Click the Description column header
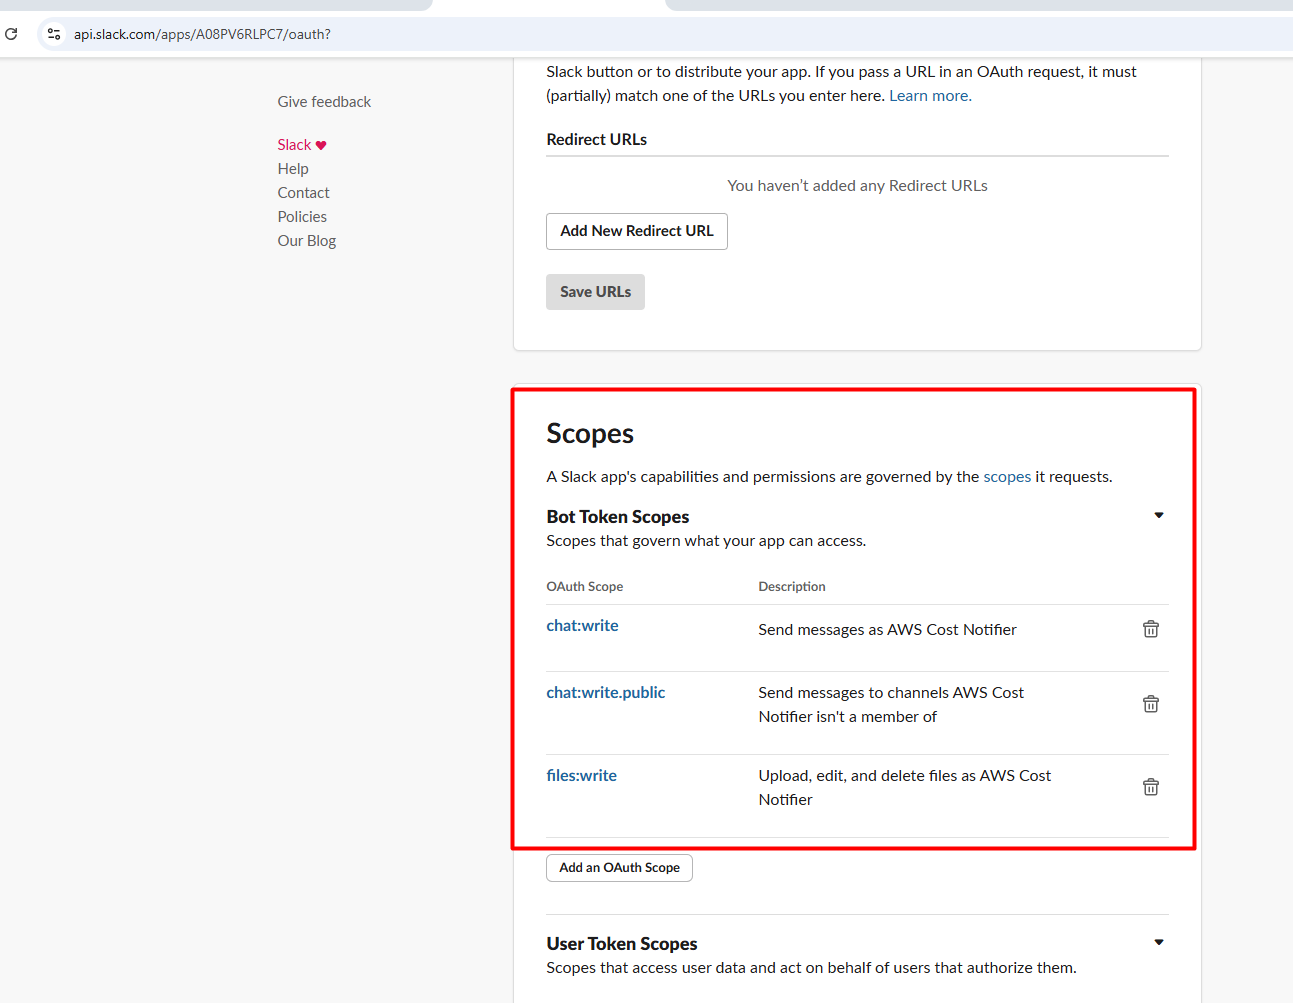The width and height of the screenshot is (1293, 1003). [792, 587]
